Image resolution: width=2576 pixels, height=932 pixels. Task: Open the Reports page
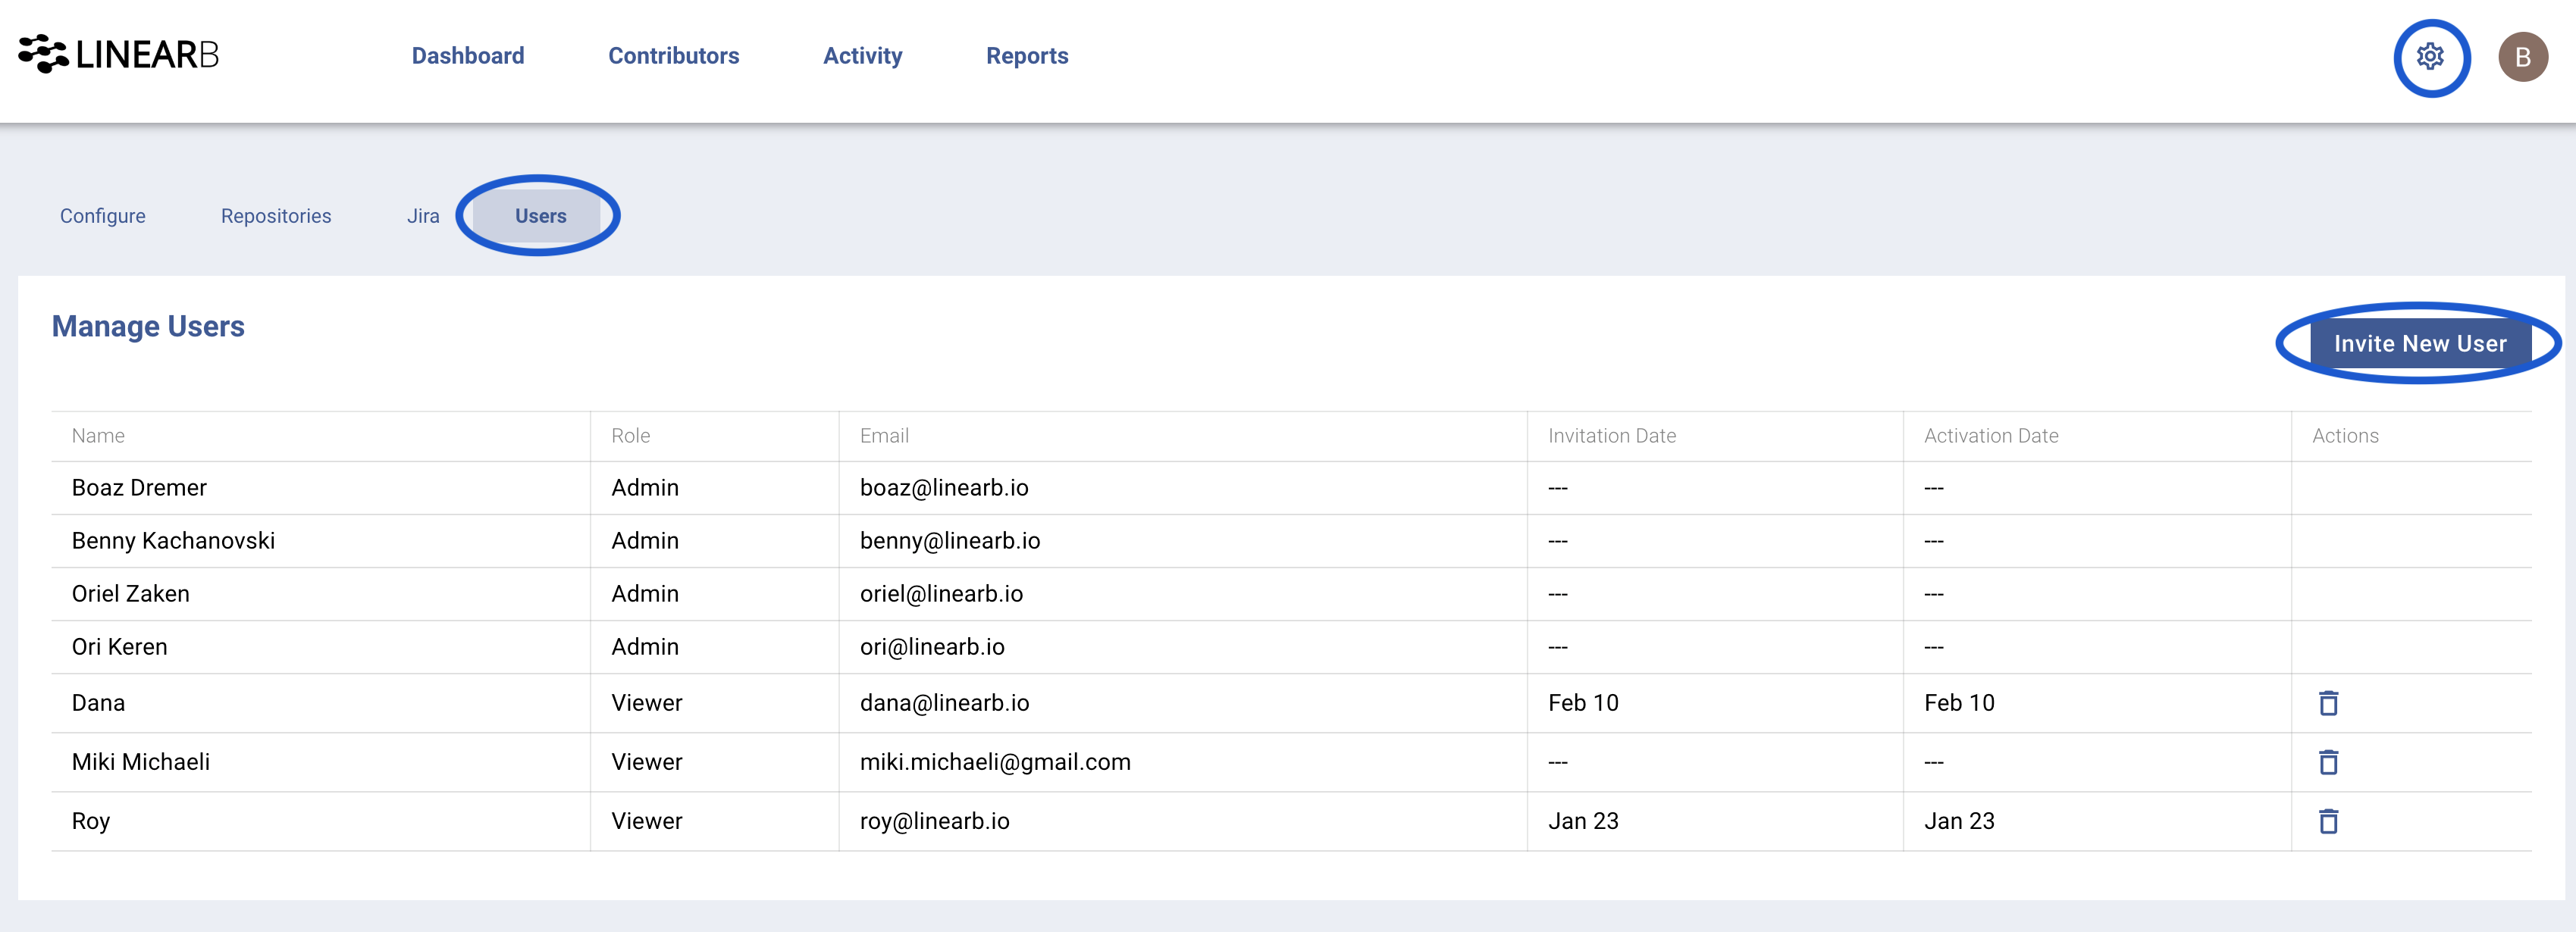pos(1027,56)
